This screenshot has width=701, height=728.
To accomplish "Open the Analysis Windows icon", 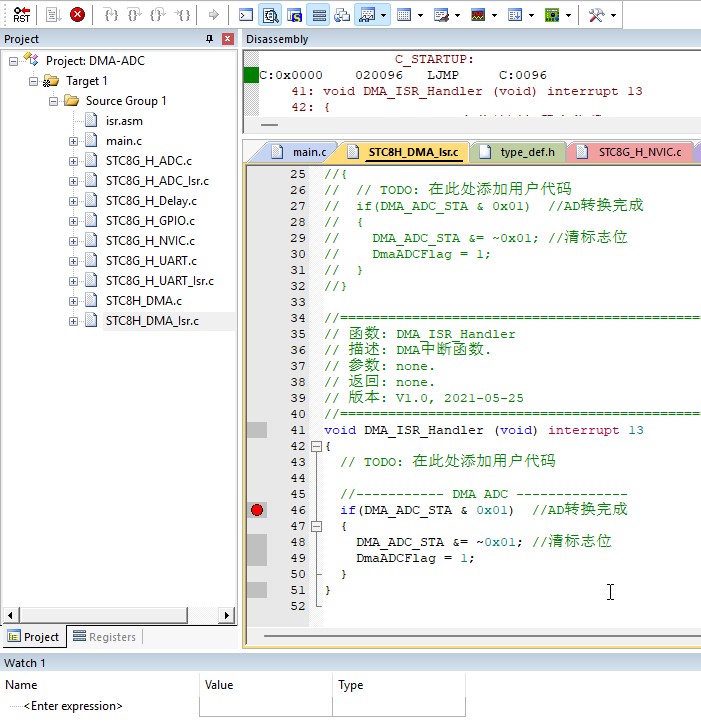I will tap(478, 15).
